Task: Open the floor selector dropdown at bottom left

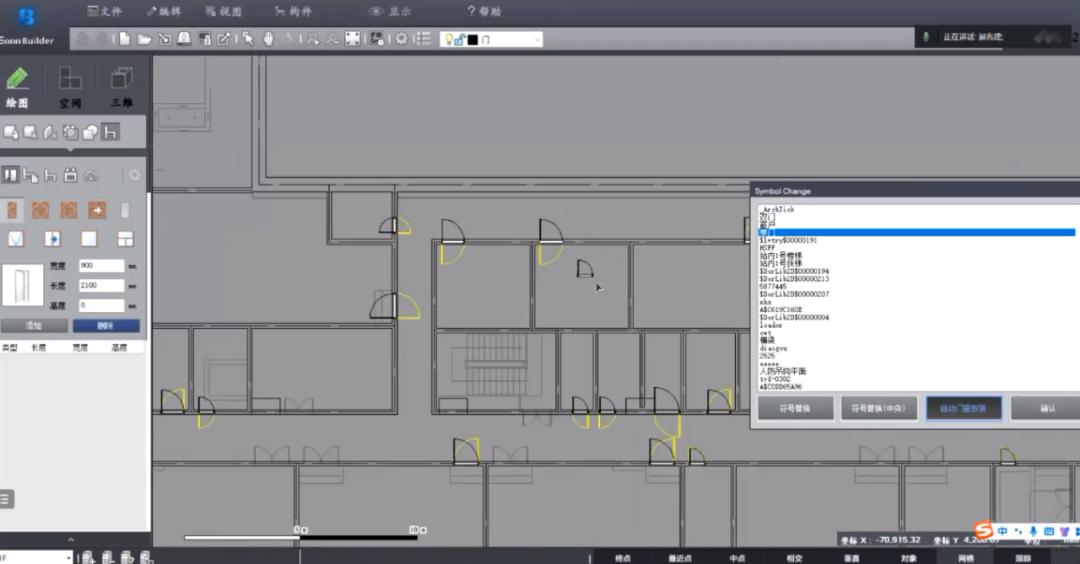Action: (x=36, y=557)
